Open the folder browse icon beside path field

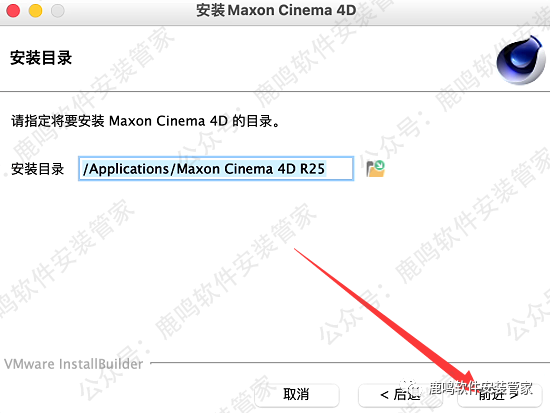(x=375, y=169)
